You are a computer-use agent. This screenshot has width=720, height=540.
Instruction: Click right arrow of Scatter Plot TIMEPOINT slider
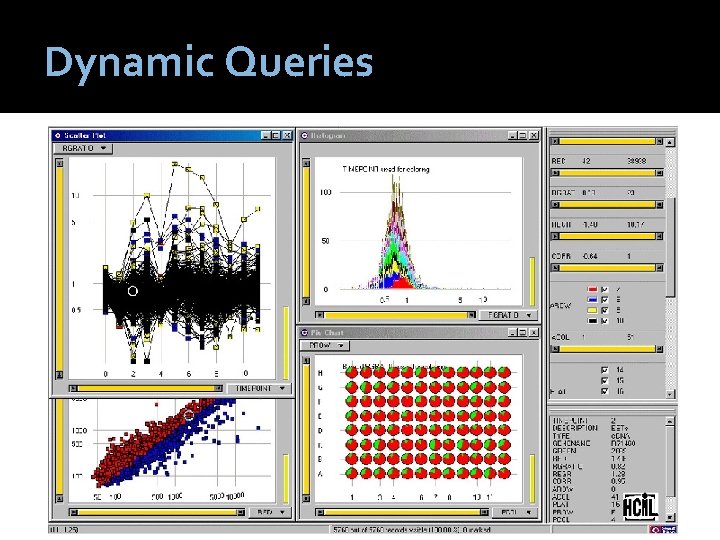tap(219, 388)
